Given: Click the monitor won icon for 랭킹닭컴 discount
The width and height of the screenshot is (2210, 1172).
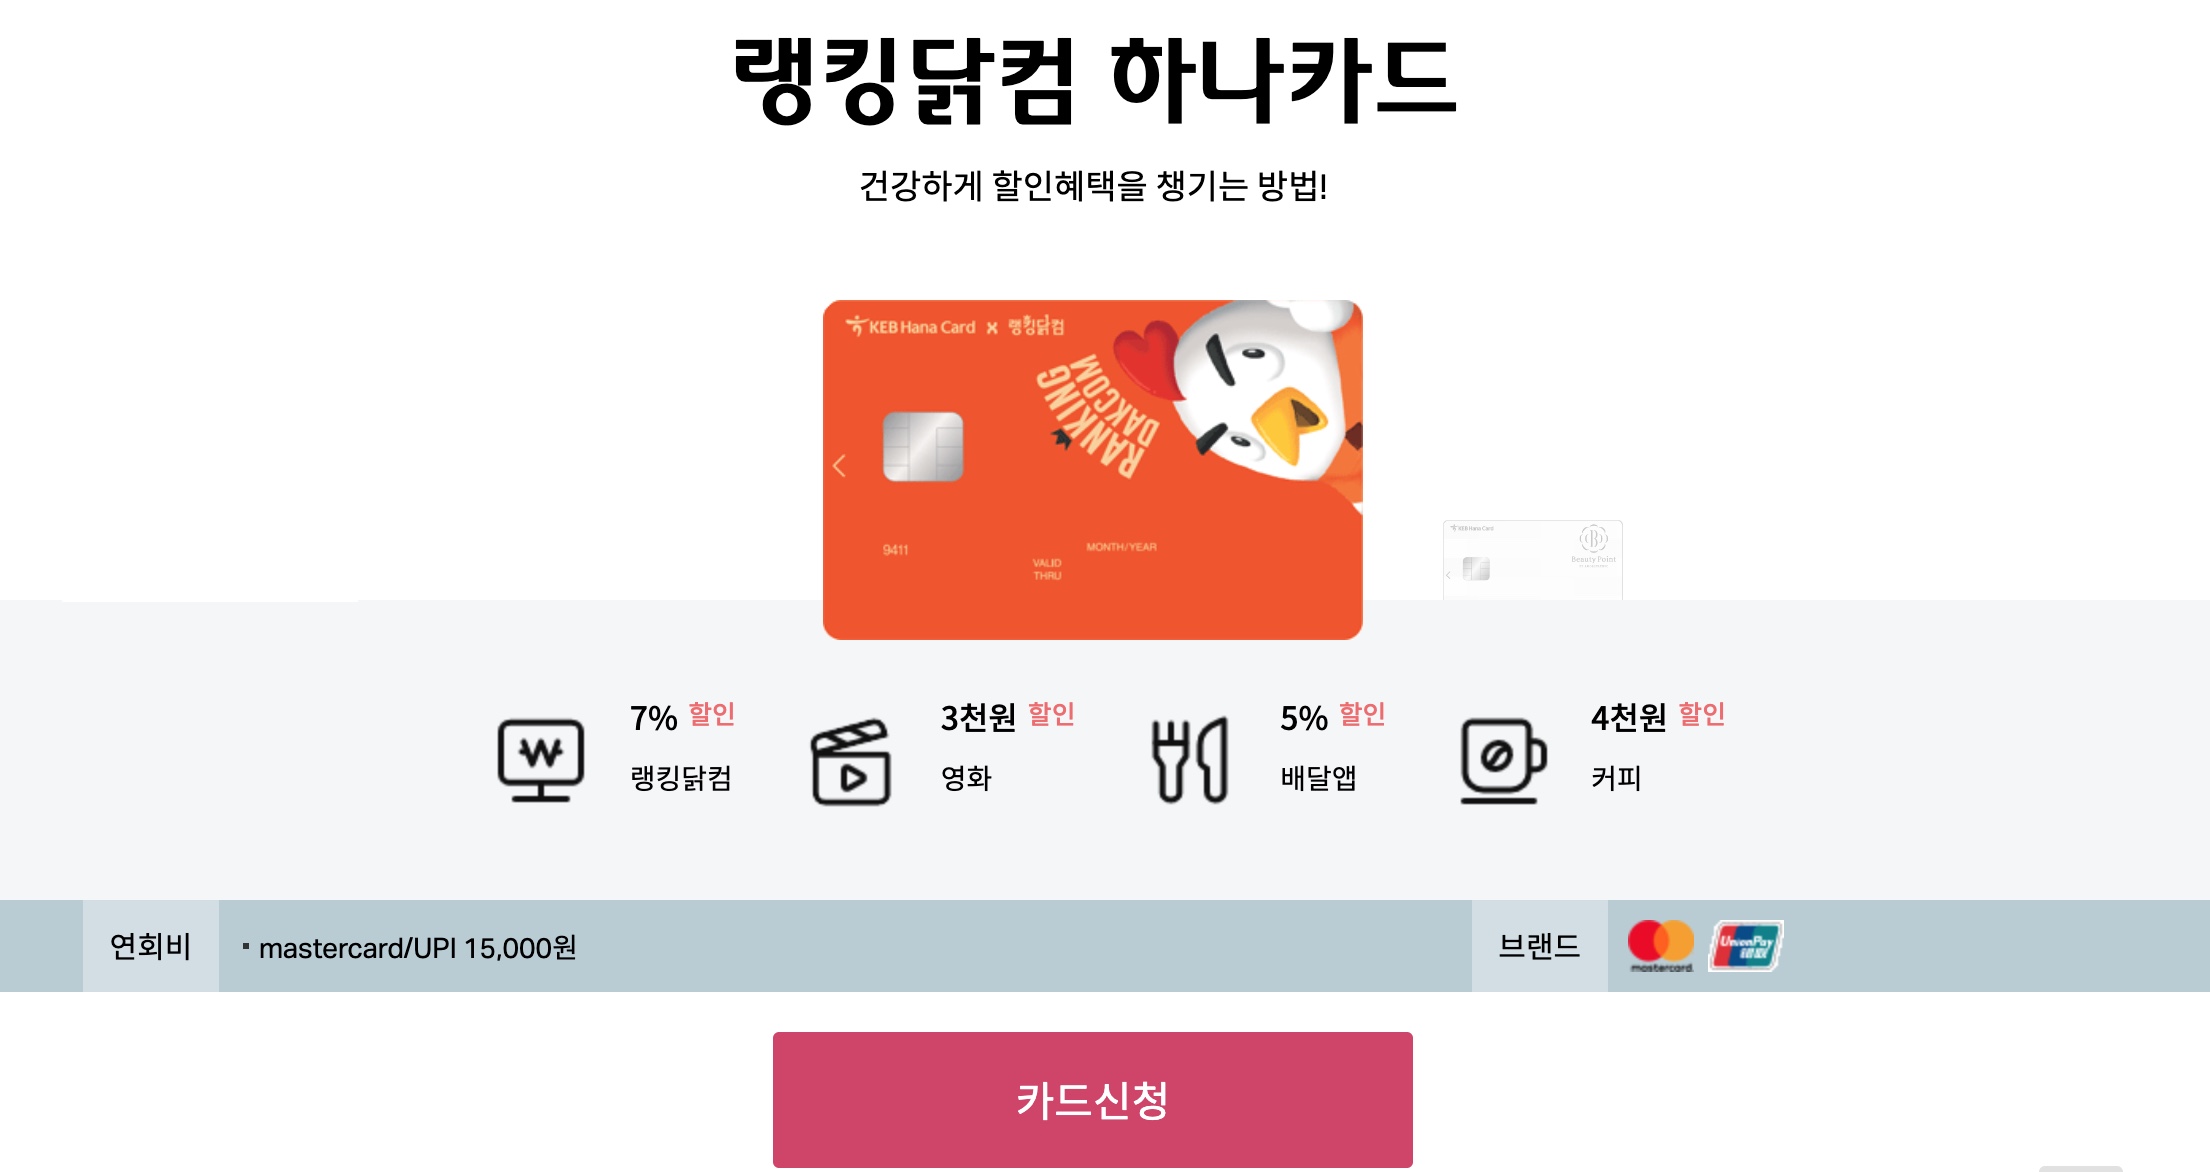Looking at the screenshot, I should (541, 760).
